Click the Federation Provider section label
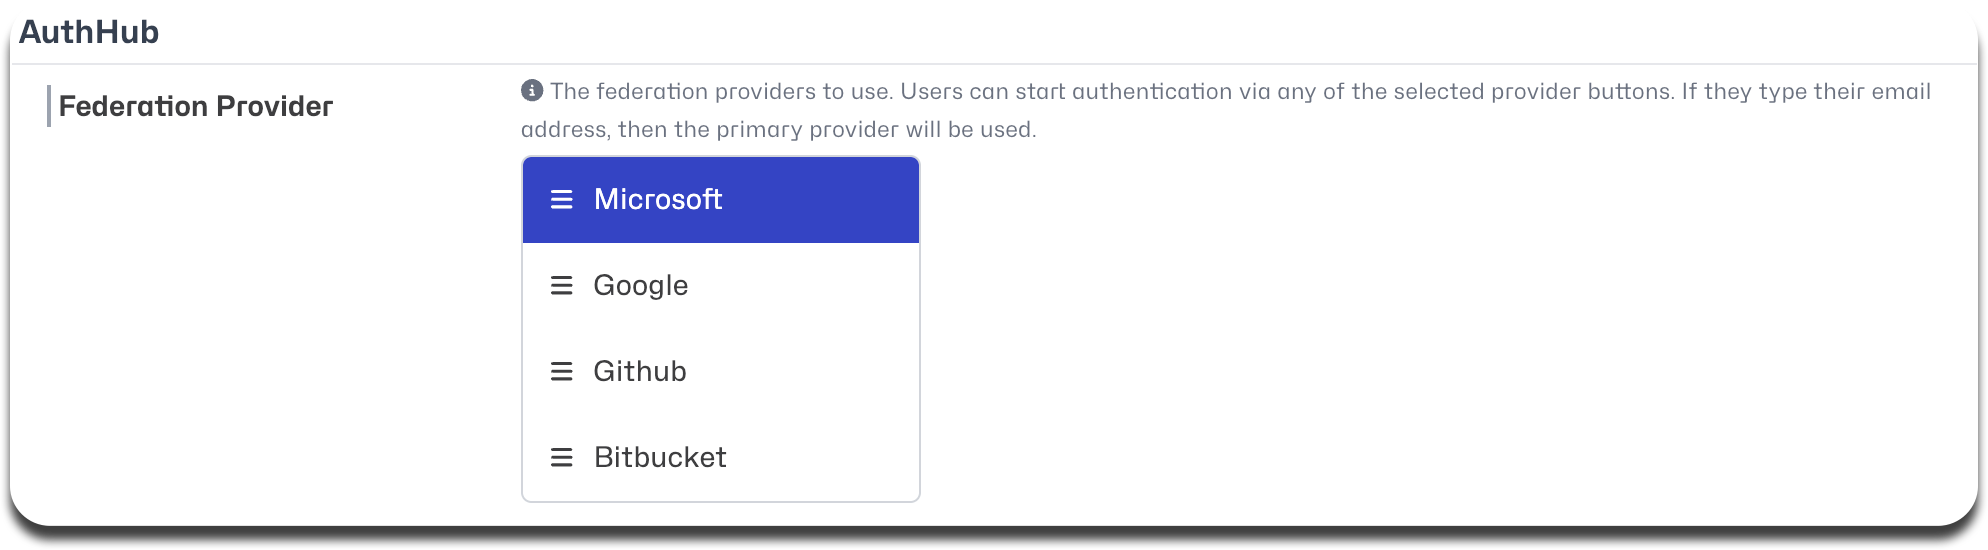Viewport: 1988px width, 550px height. click(x=196, y=106)
